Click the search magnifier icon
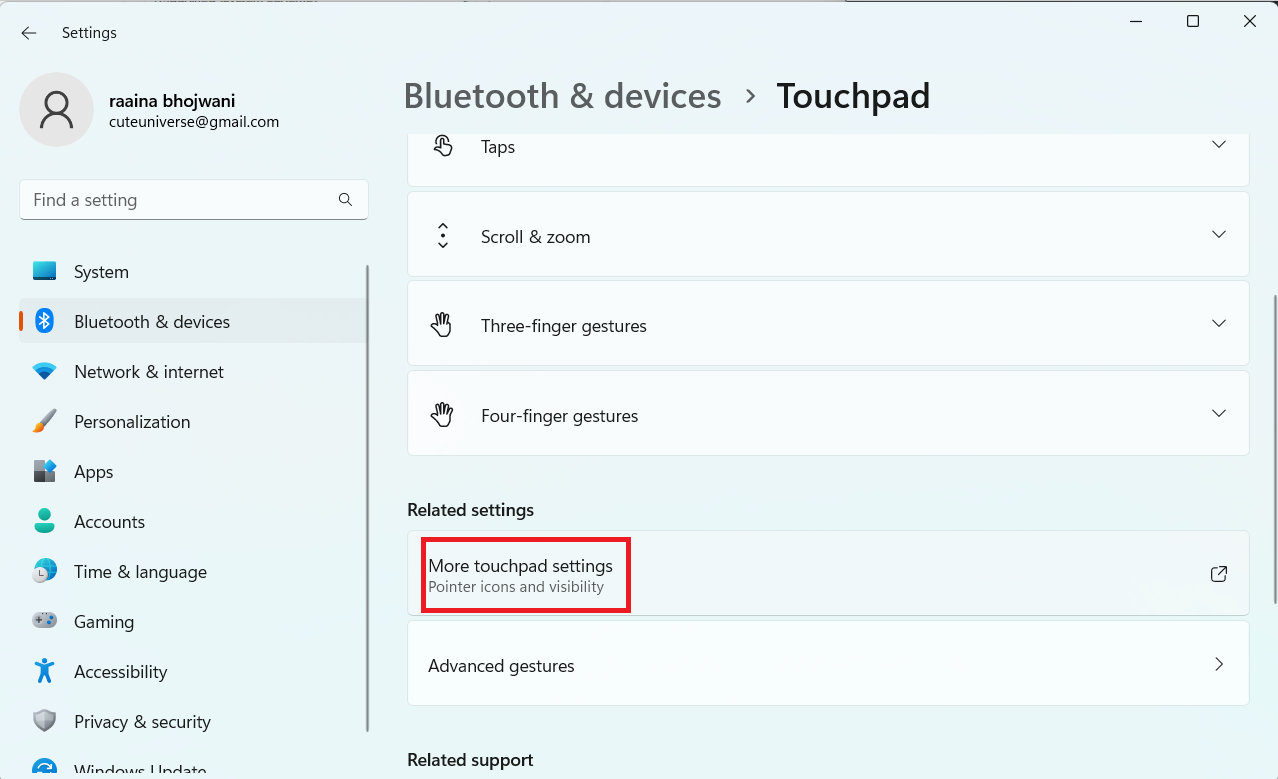1278x779 pixels. point(345,200)
